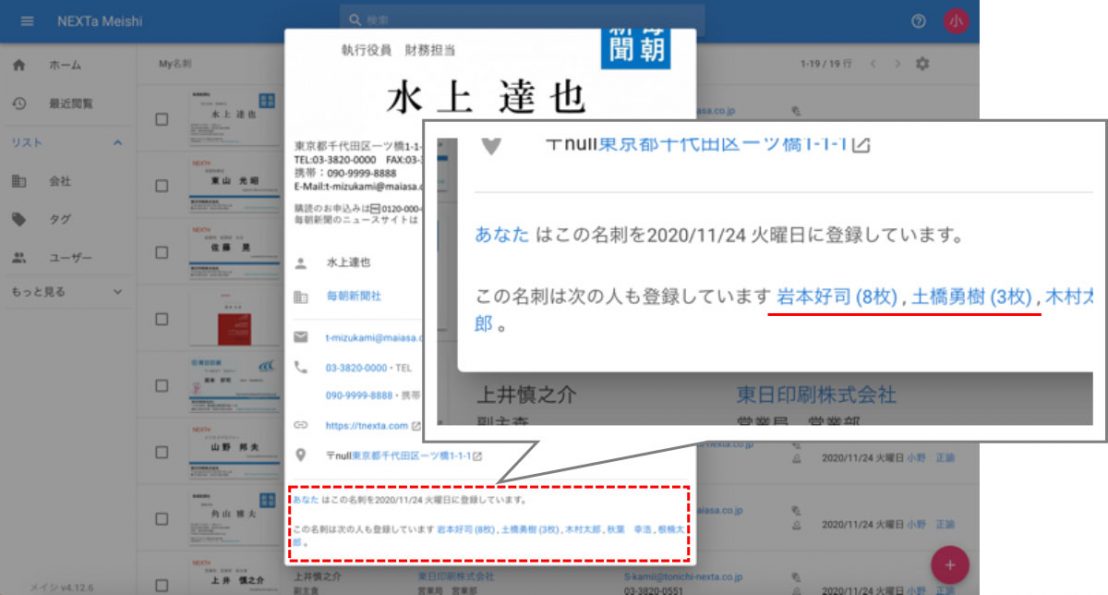Open タグ in the sidebar

coord(60,219)
